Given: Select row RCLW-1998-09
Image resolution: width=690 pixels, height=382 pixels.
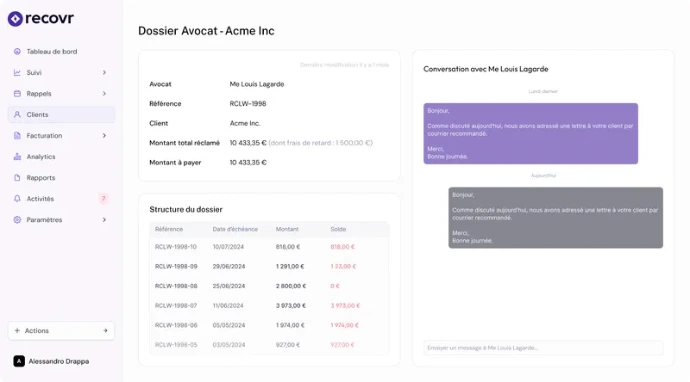Looking at the screenshot, I should point(269,266).
